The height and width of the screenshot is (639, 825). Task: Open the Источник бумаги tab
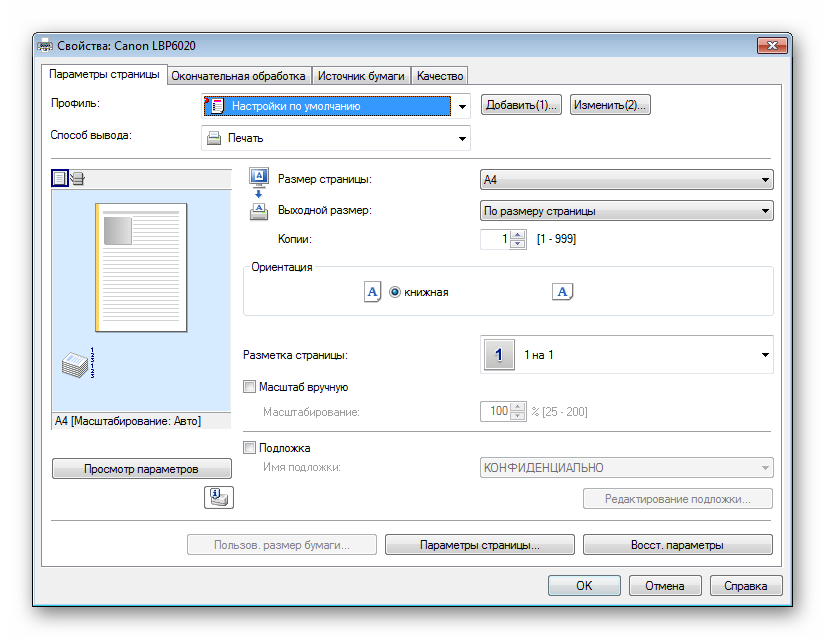(362, 76)
